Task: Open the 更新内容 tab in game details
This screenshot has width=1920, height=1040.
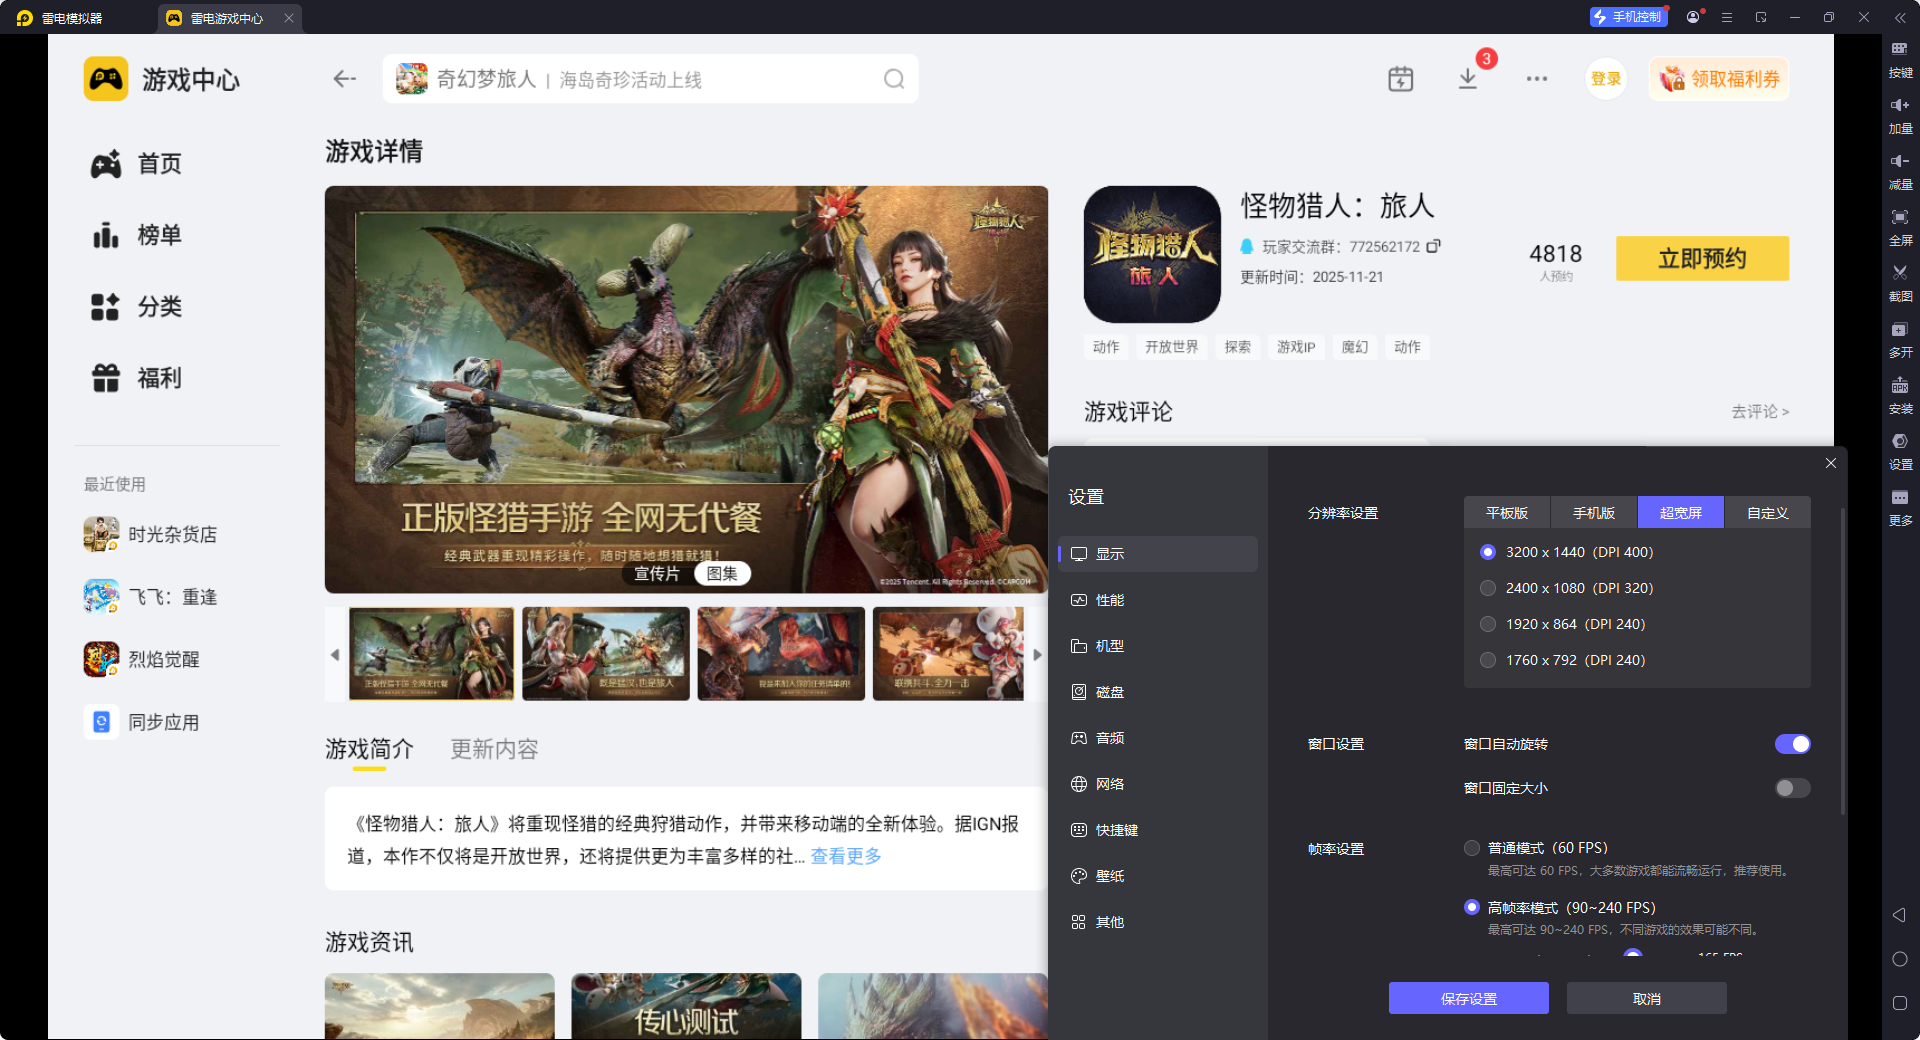Action: 493,749
